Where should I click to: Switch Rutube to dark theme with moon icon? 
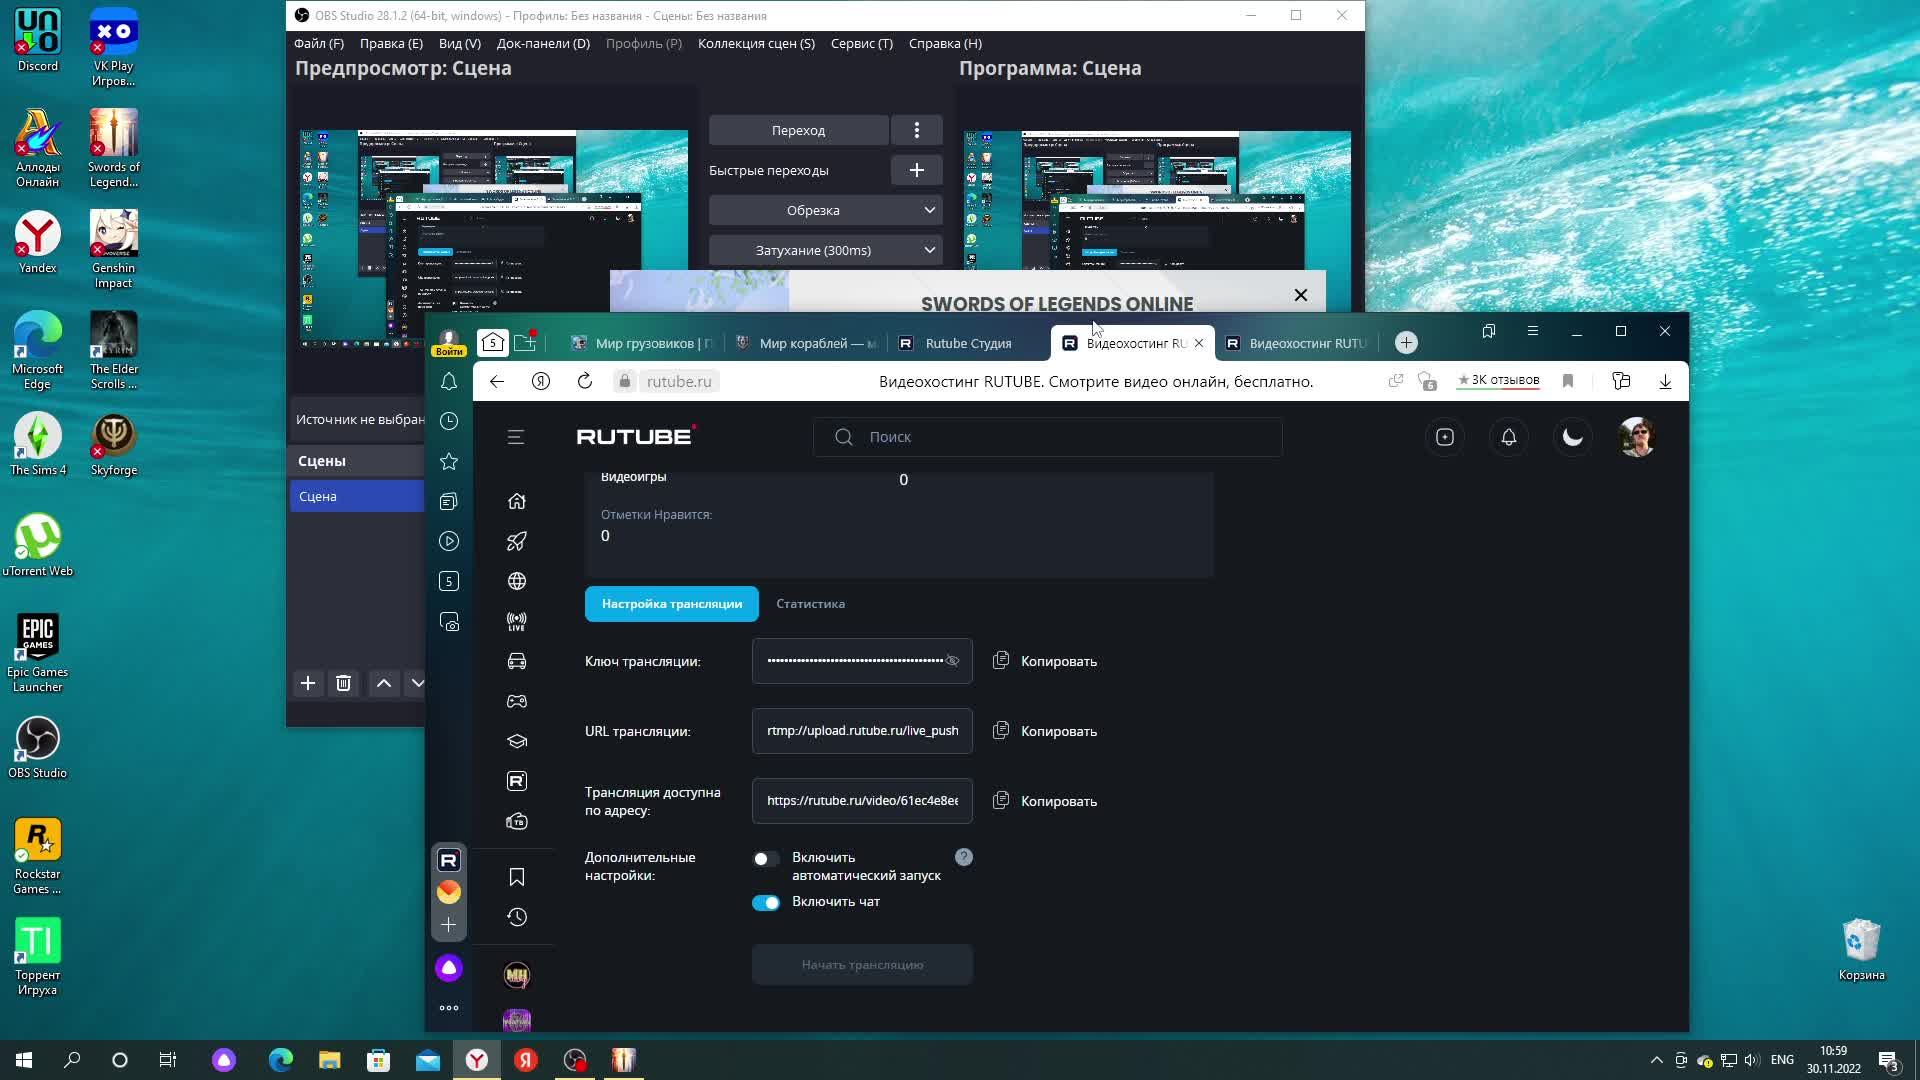coord(1572,437)
